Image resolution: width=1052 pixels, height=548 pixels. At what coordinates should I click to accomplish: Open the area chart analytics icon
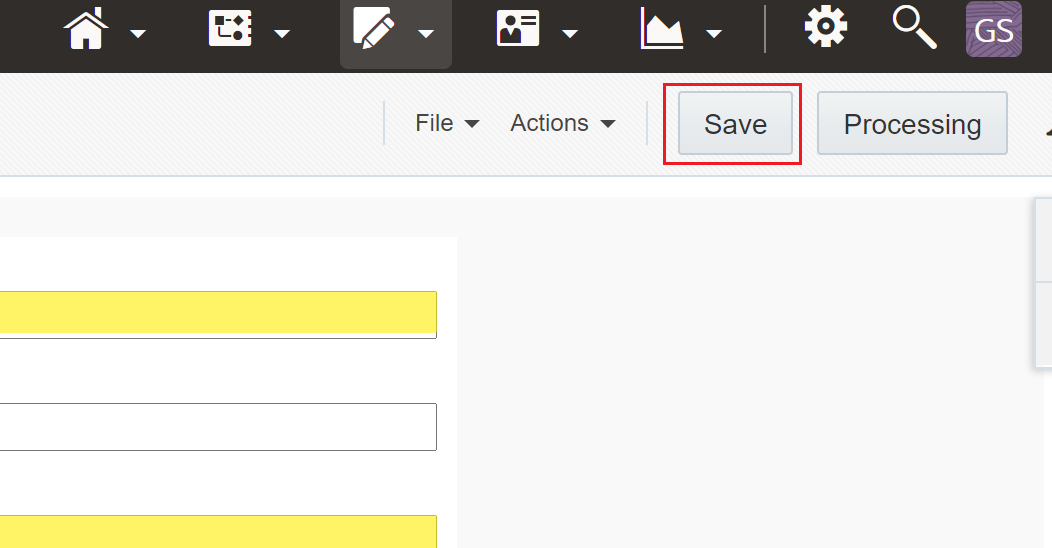[x=662, y=28]
